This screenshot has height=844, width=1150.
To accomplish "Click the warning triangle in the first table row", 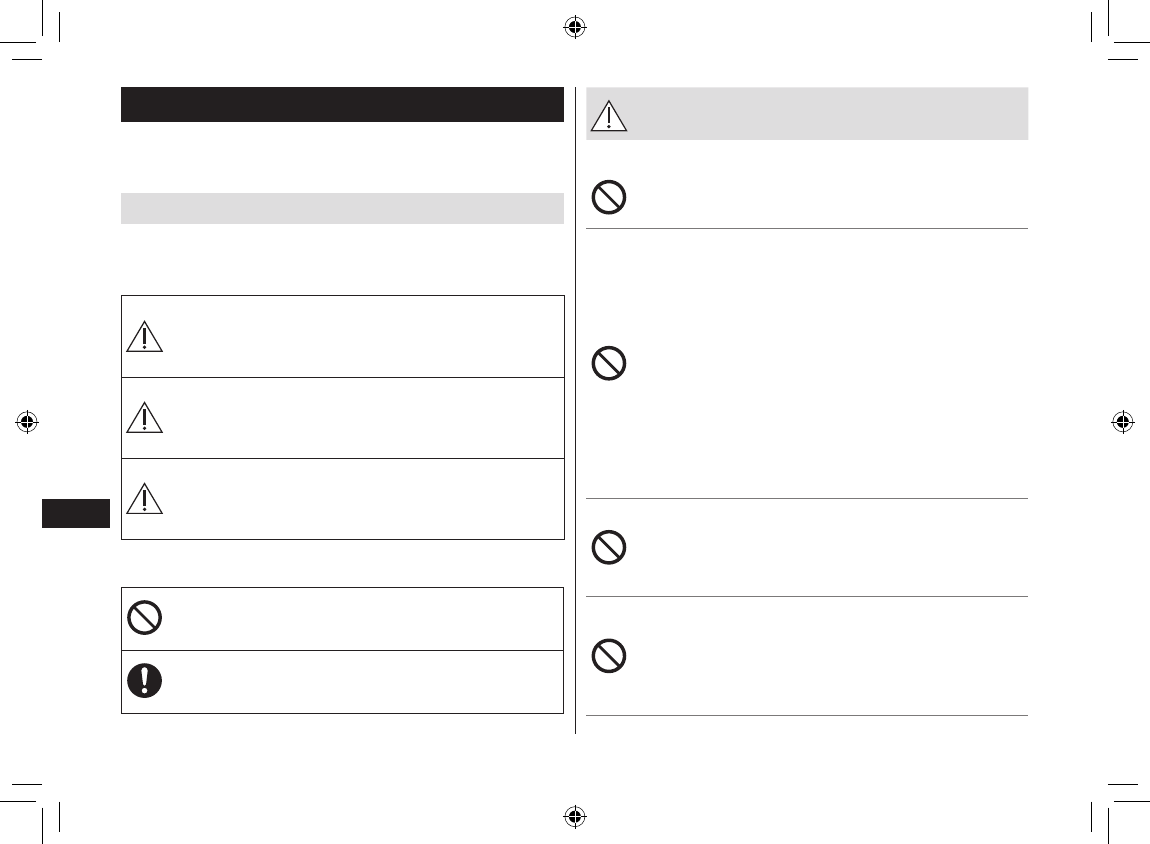I will coord(145,336).
